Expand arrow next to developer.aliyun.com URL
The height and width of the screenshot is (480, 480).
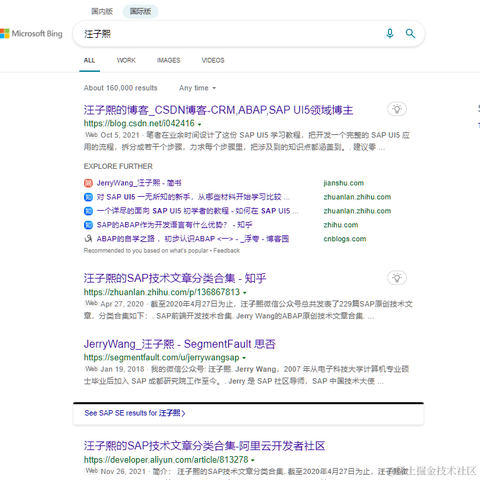[x=253, y=460]
